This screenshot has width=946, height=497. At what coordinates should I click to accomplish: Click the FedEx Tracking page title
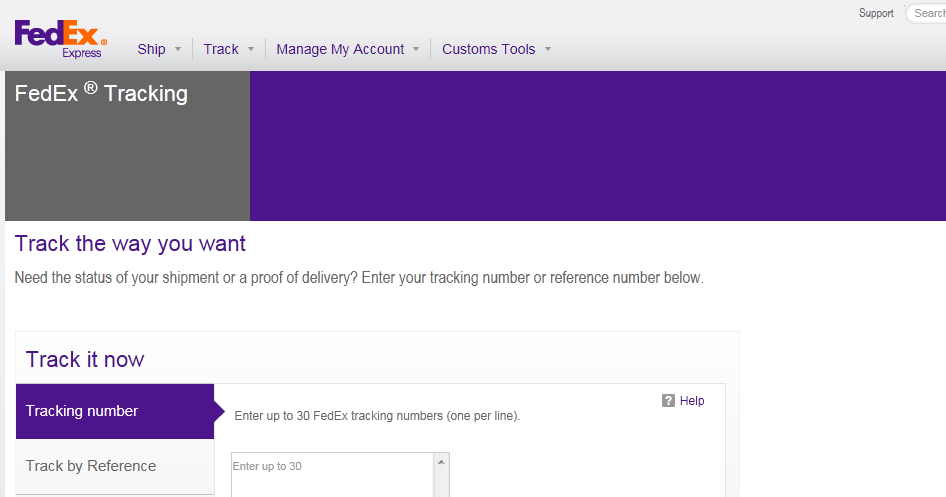click(101, 94)
